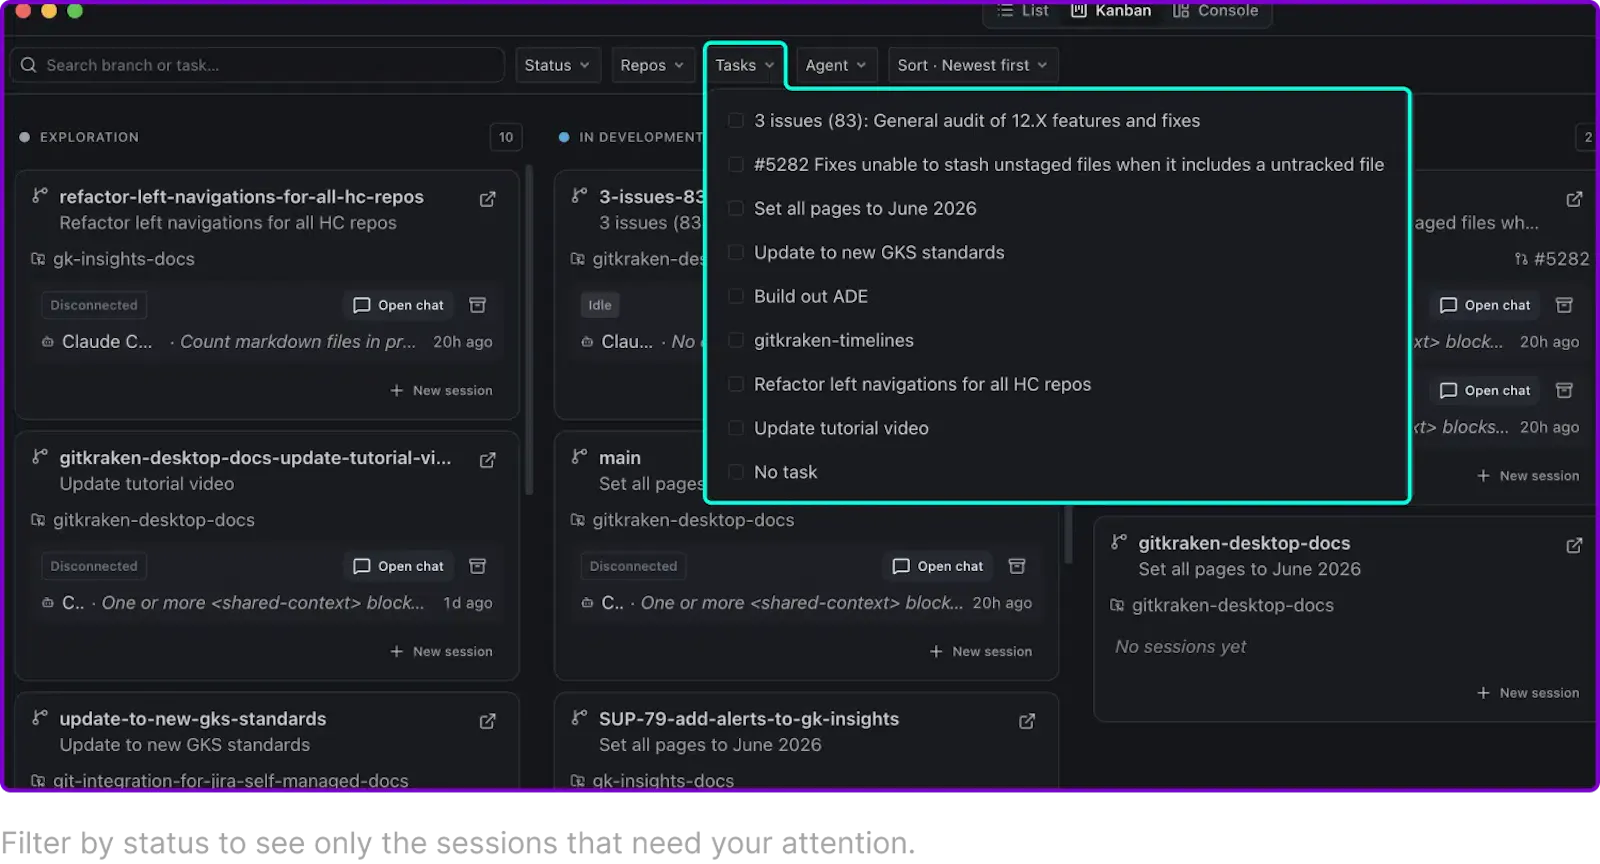Click the search magnifier icon

click(x=28, y=65)
